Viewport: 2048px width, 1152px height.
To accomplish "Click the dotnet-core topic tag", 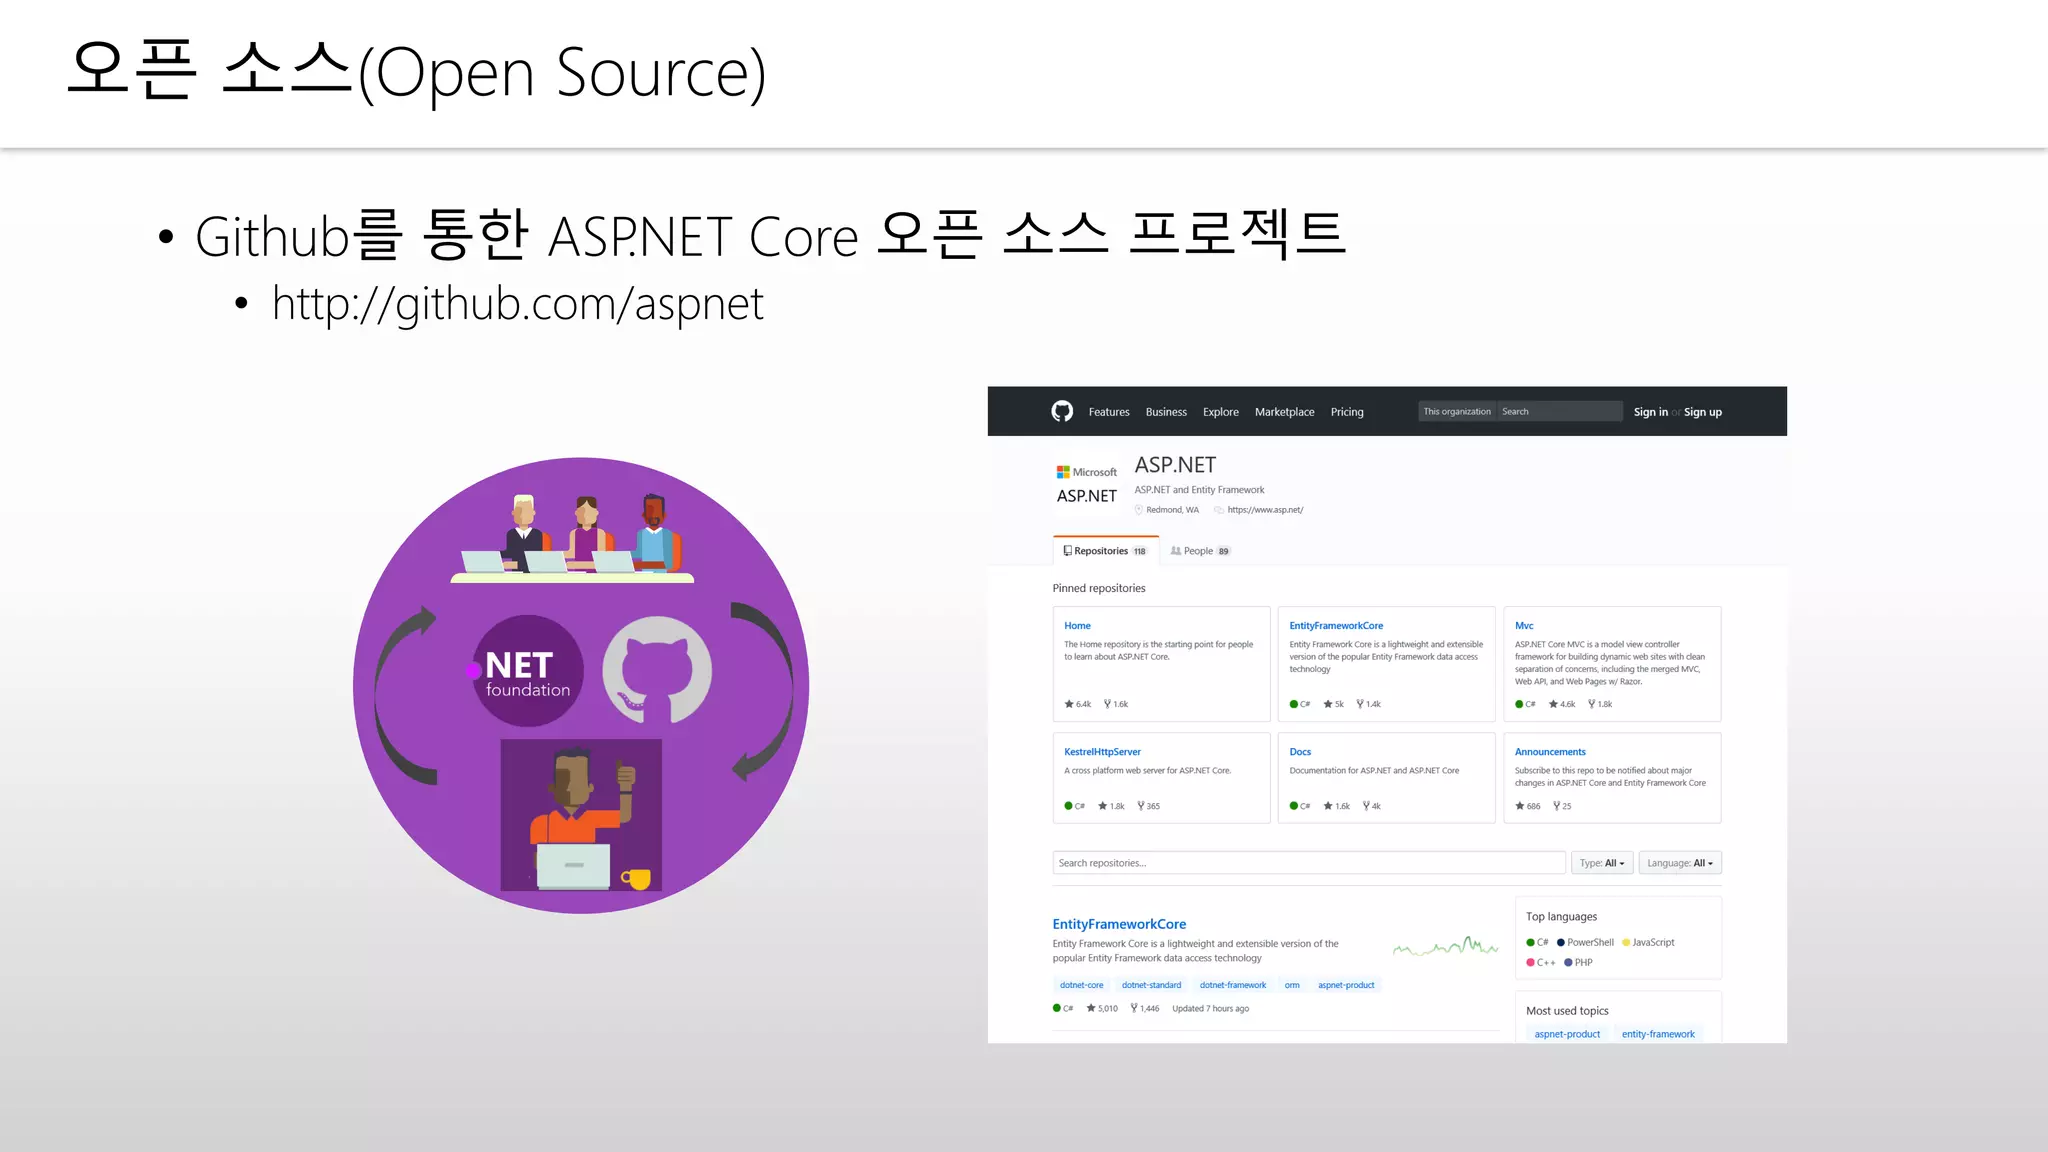I will [1082, 985].
